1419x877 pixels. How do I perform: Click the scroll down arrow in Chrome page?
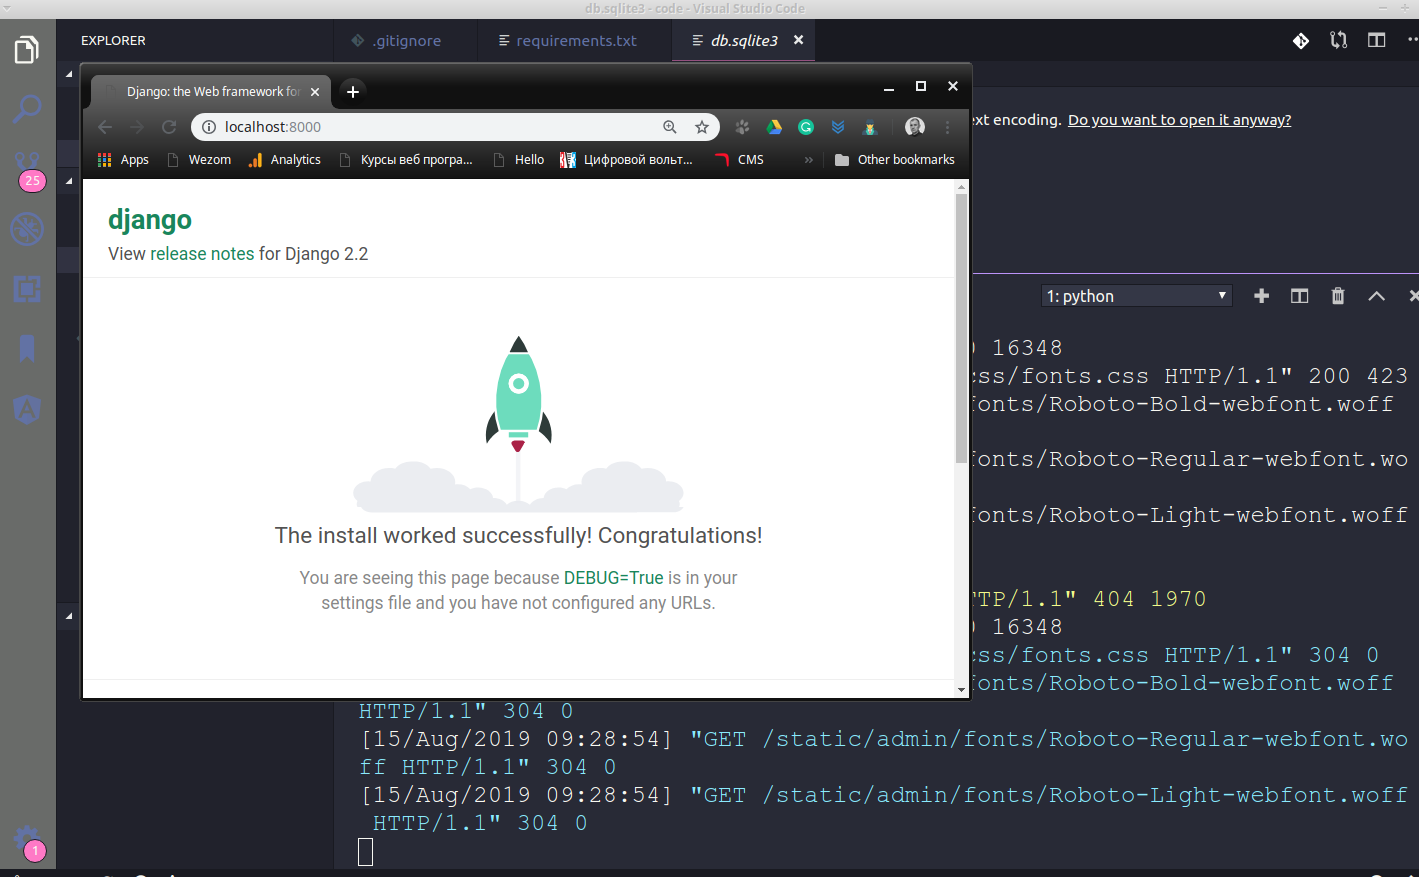pyautogui.click(x=961, y=689)
